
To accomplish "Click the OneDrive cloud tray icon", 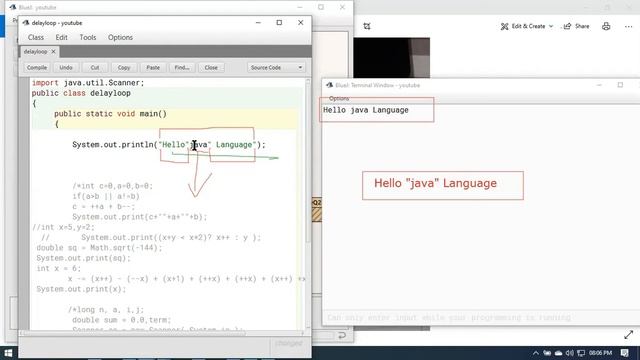I will (558, 353).
